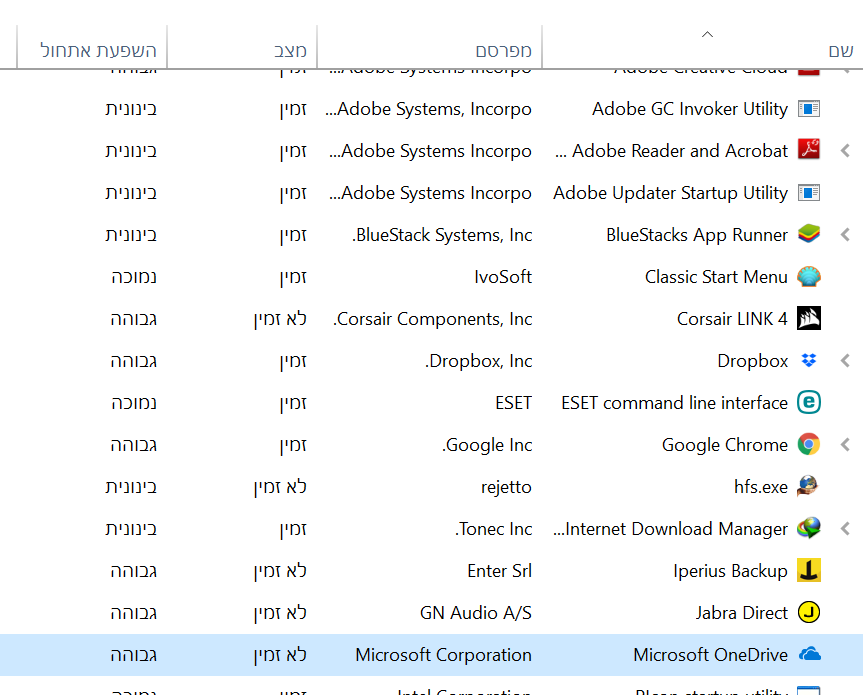Image resolution: width=863 pixels, height=695 pixels.
Task: Click the Iperius Backup icon
Action: tap(809, 571)
